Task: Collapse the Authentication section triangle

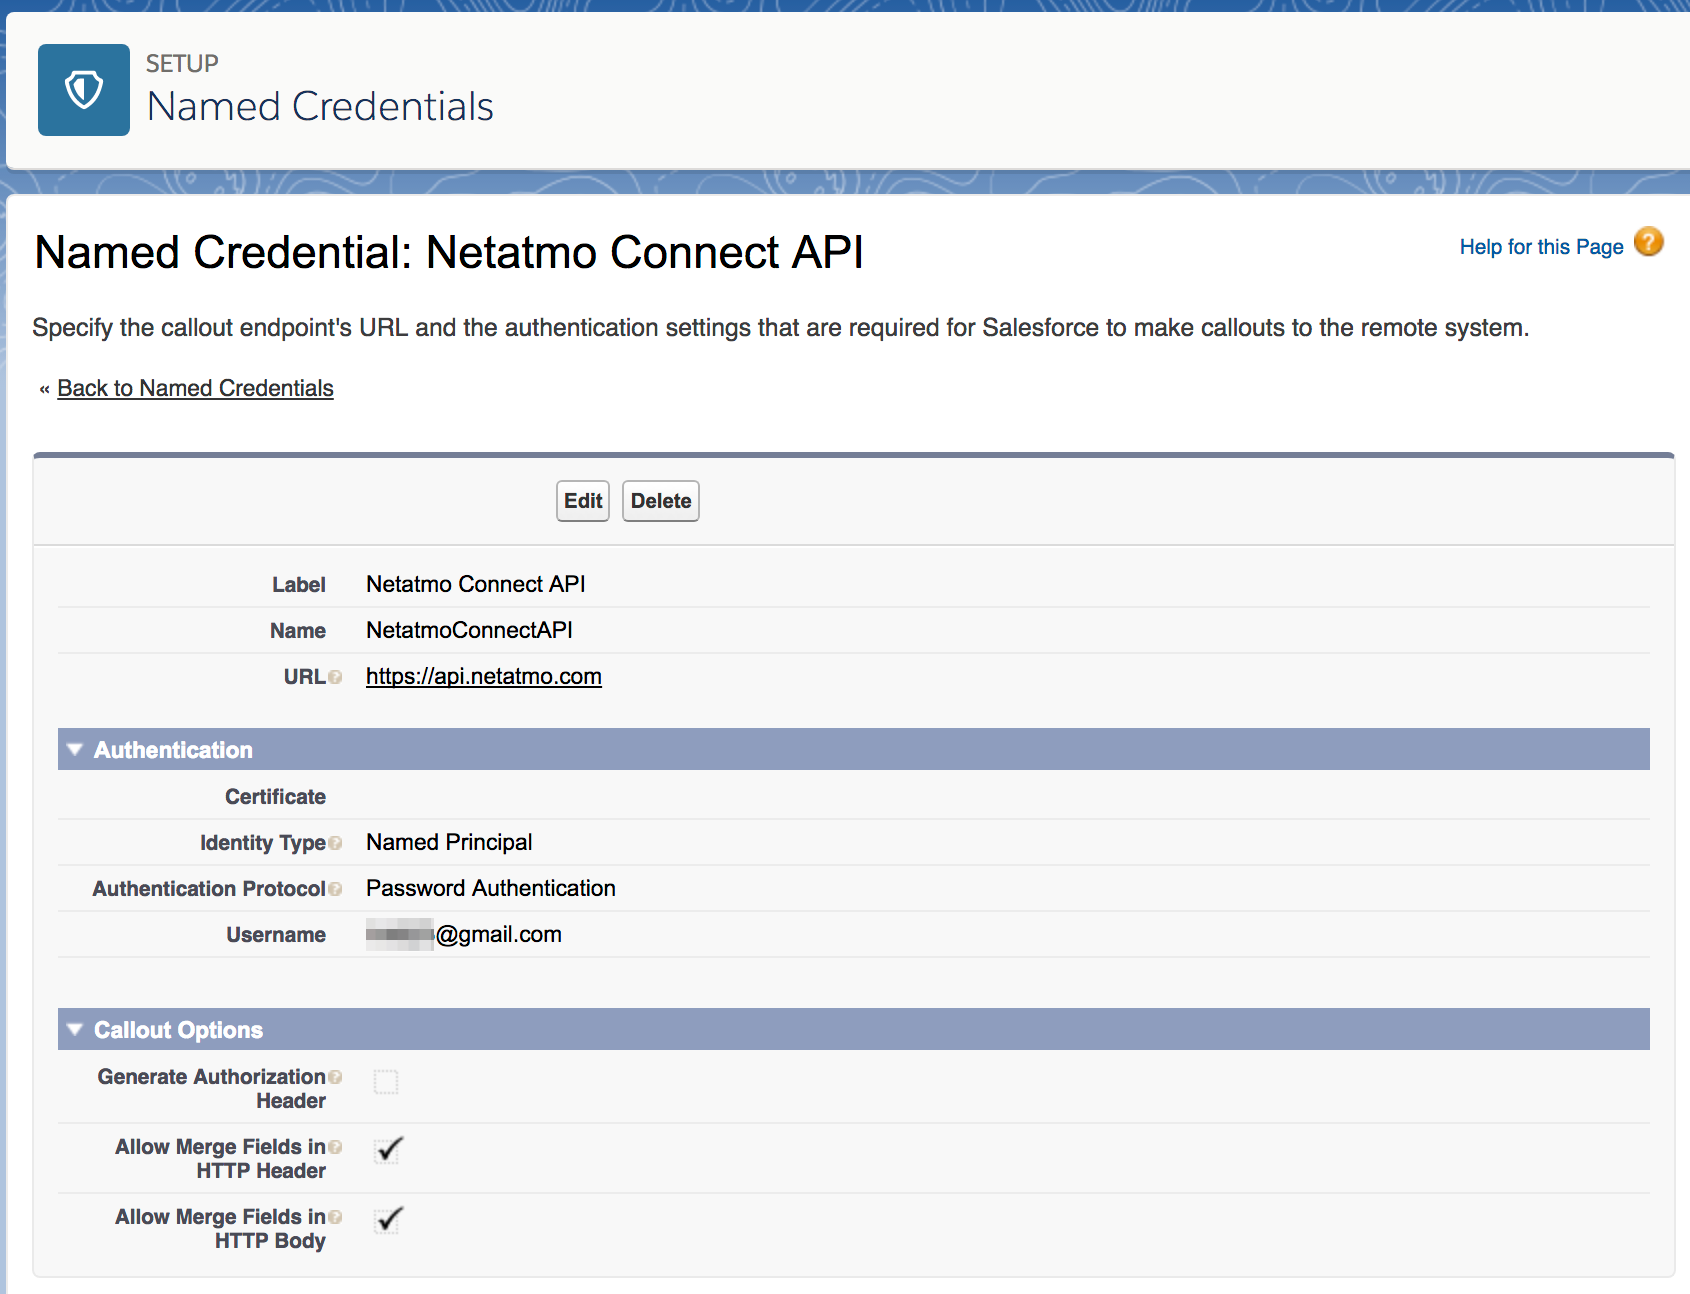Action: point(75,749)
